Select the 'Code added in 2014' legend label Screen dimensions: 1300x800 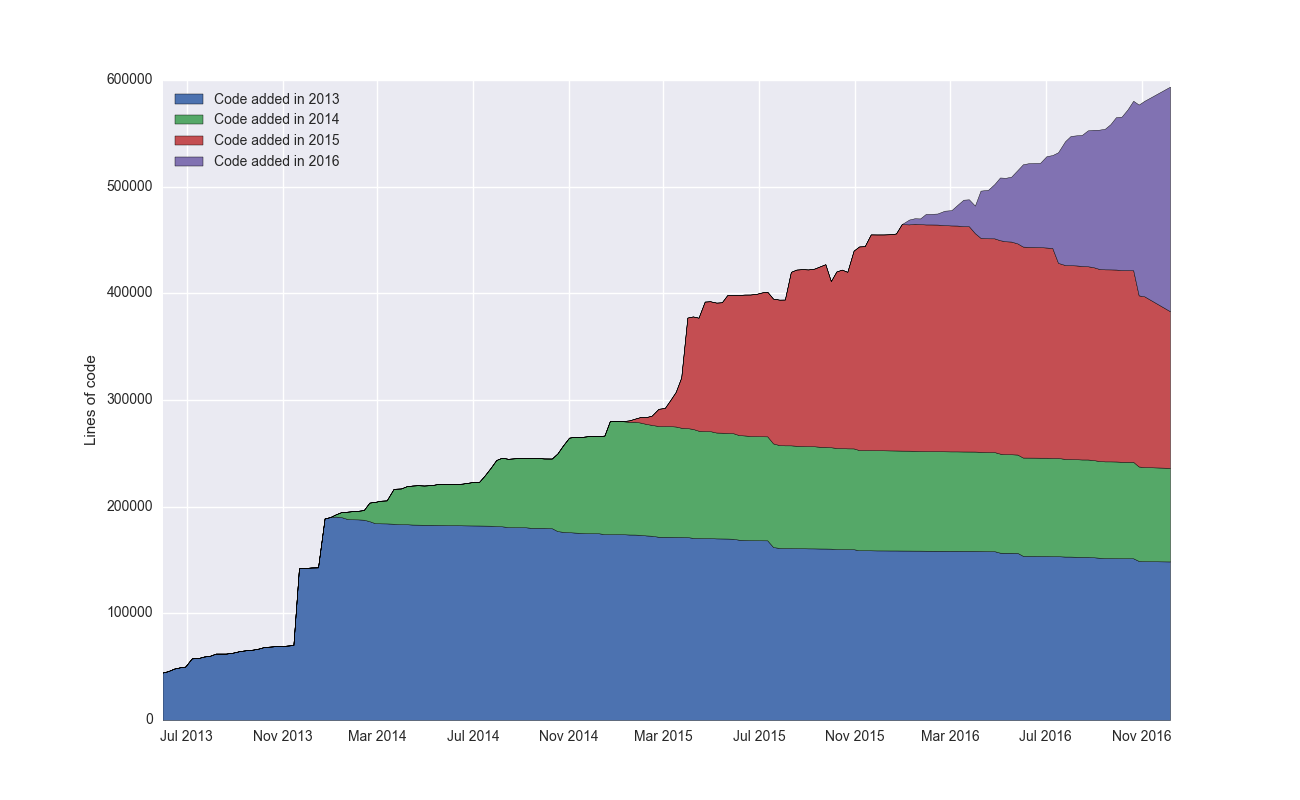[x=277, y=119]
